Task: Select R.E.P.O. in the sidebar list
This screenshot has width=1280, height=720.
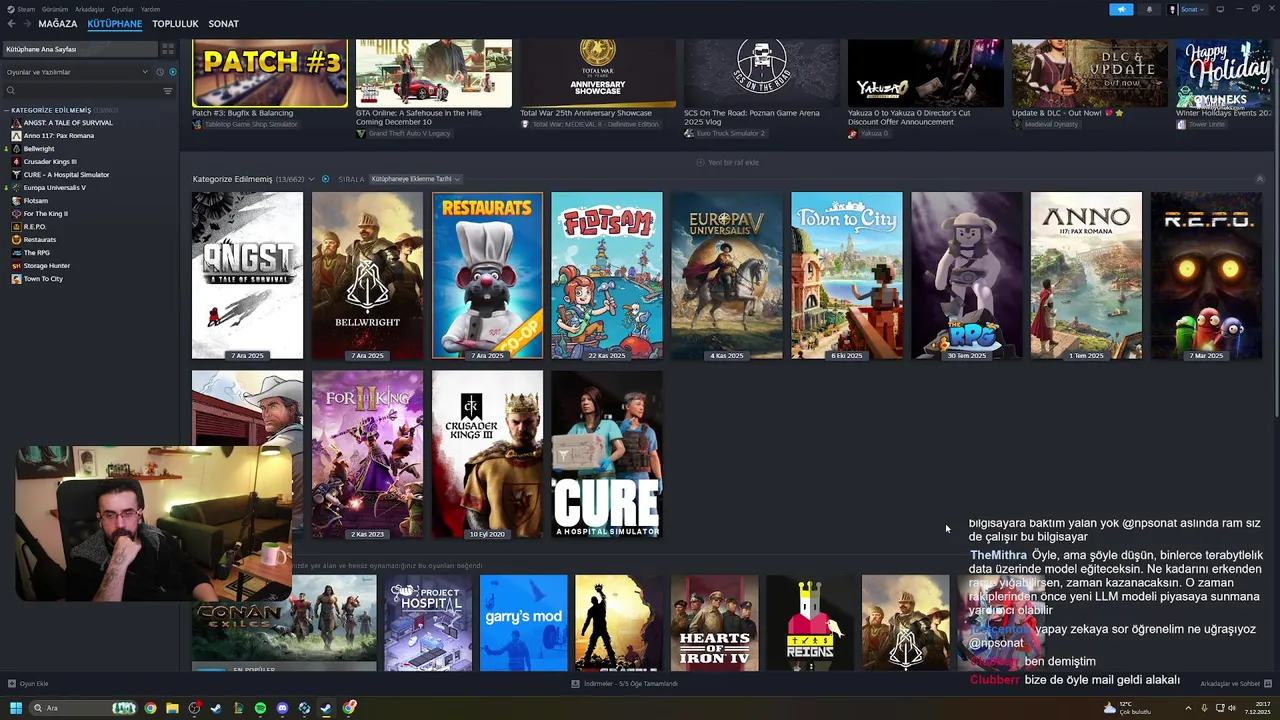Action: click(35, 227)
